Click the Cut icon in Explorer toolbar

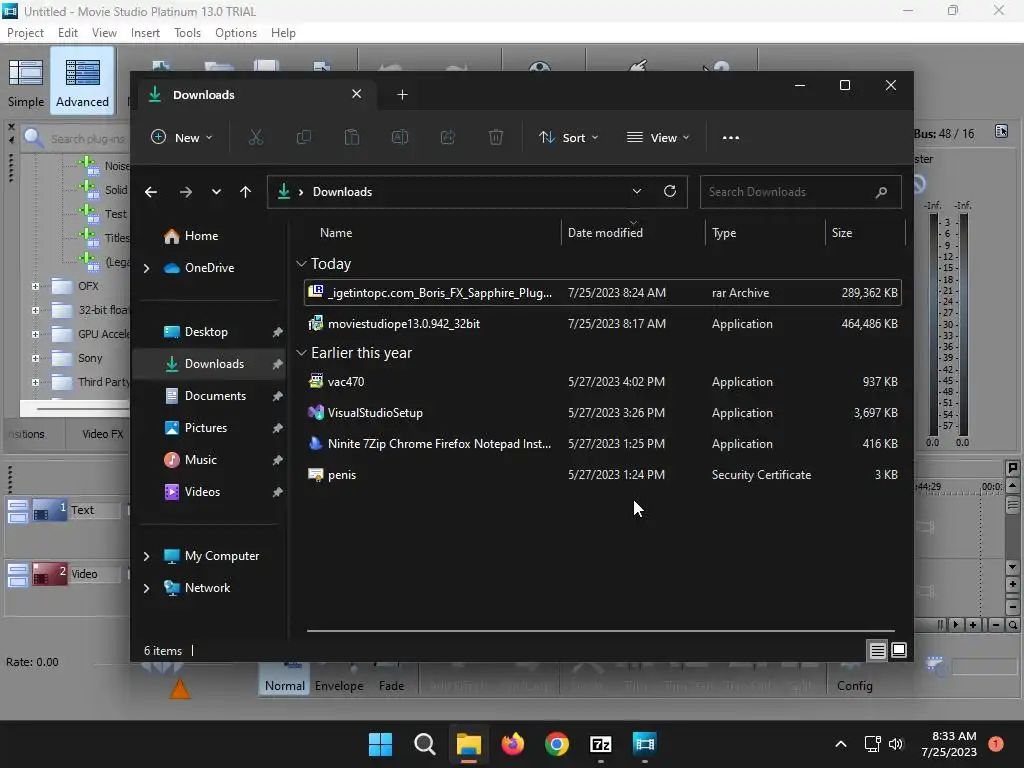tap(255, 137)
